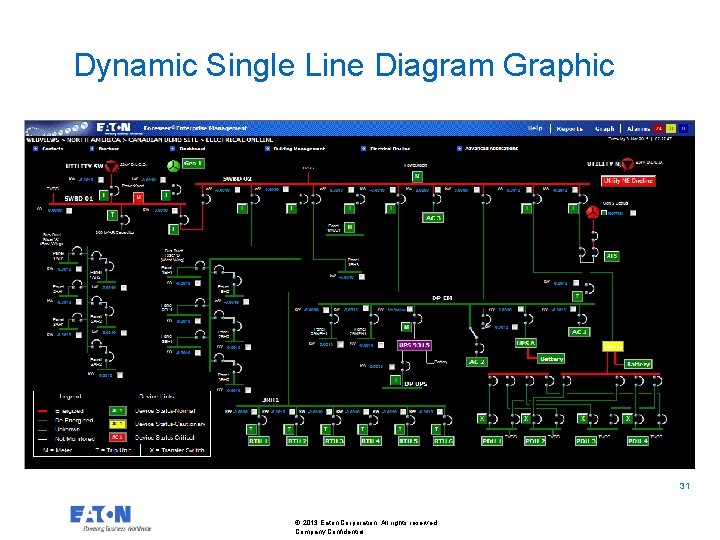Expand the Building Management navigation item
The image size is (720, 540).
click(267, 148)
